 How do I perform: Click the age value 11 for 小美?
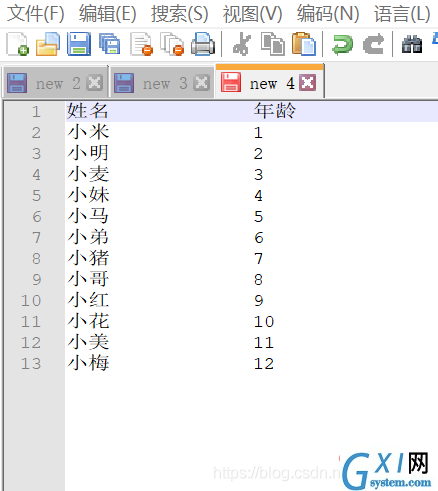[x=264, y=343]
